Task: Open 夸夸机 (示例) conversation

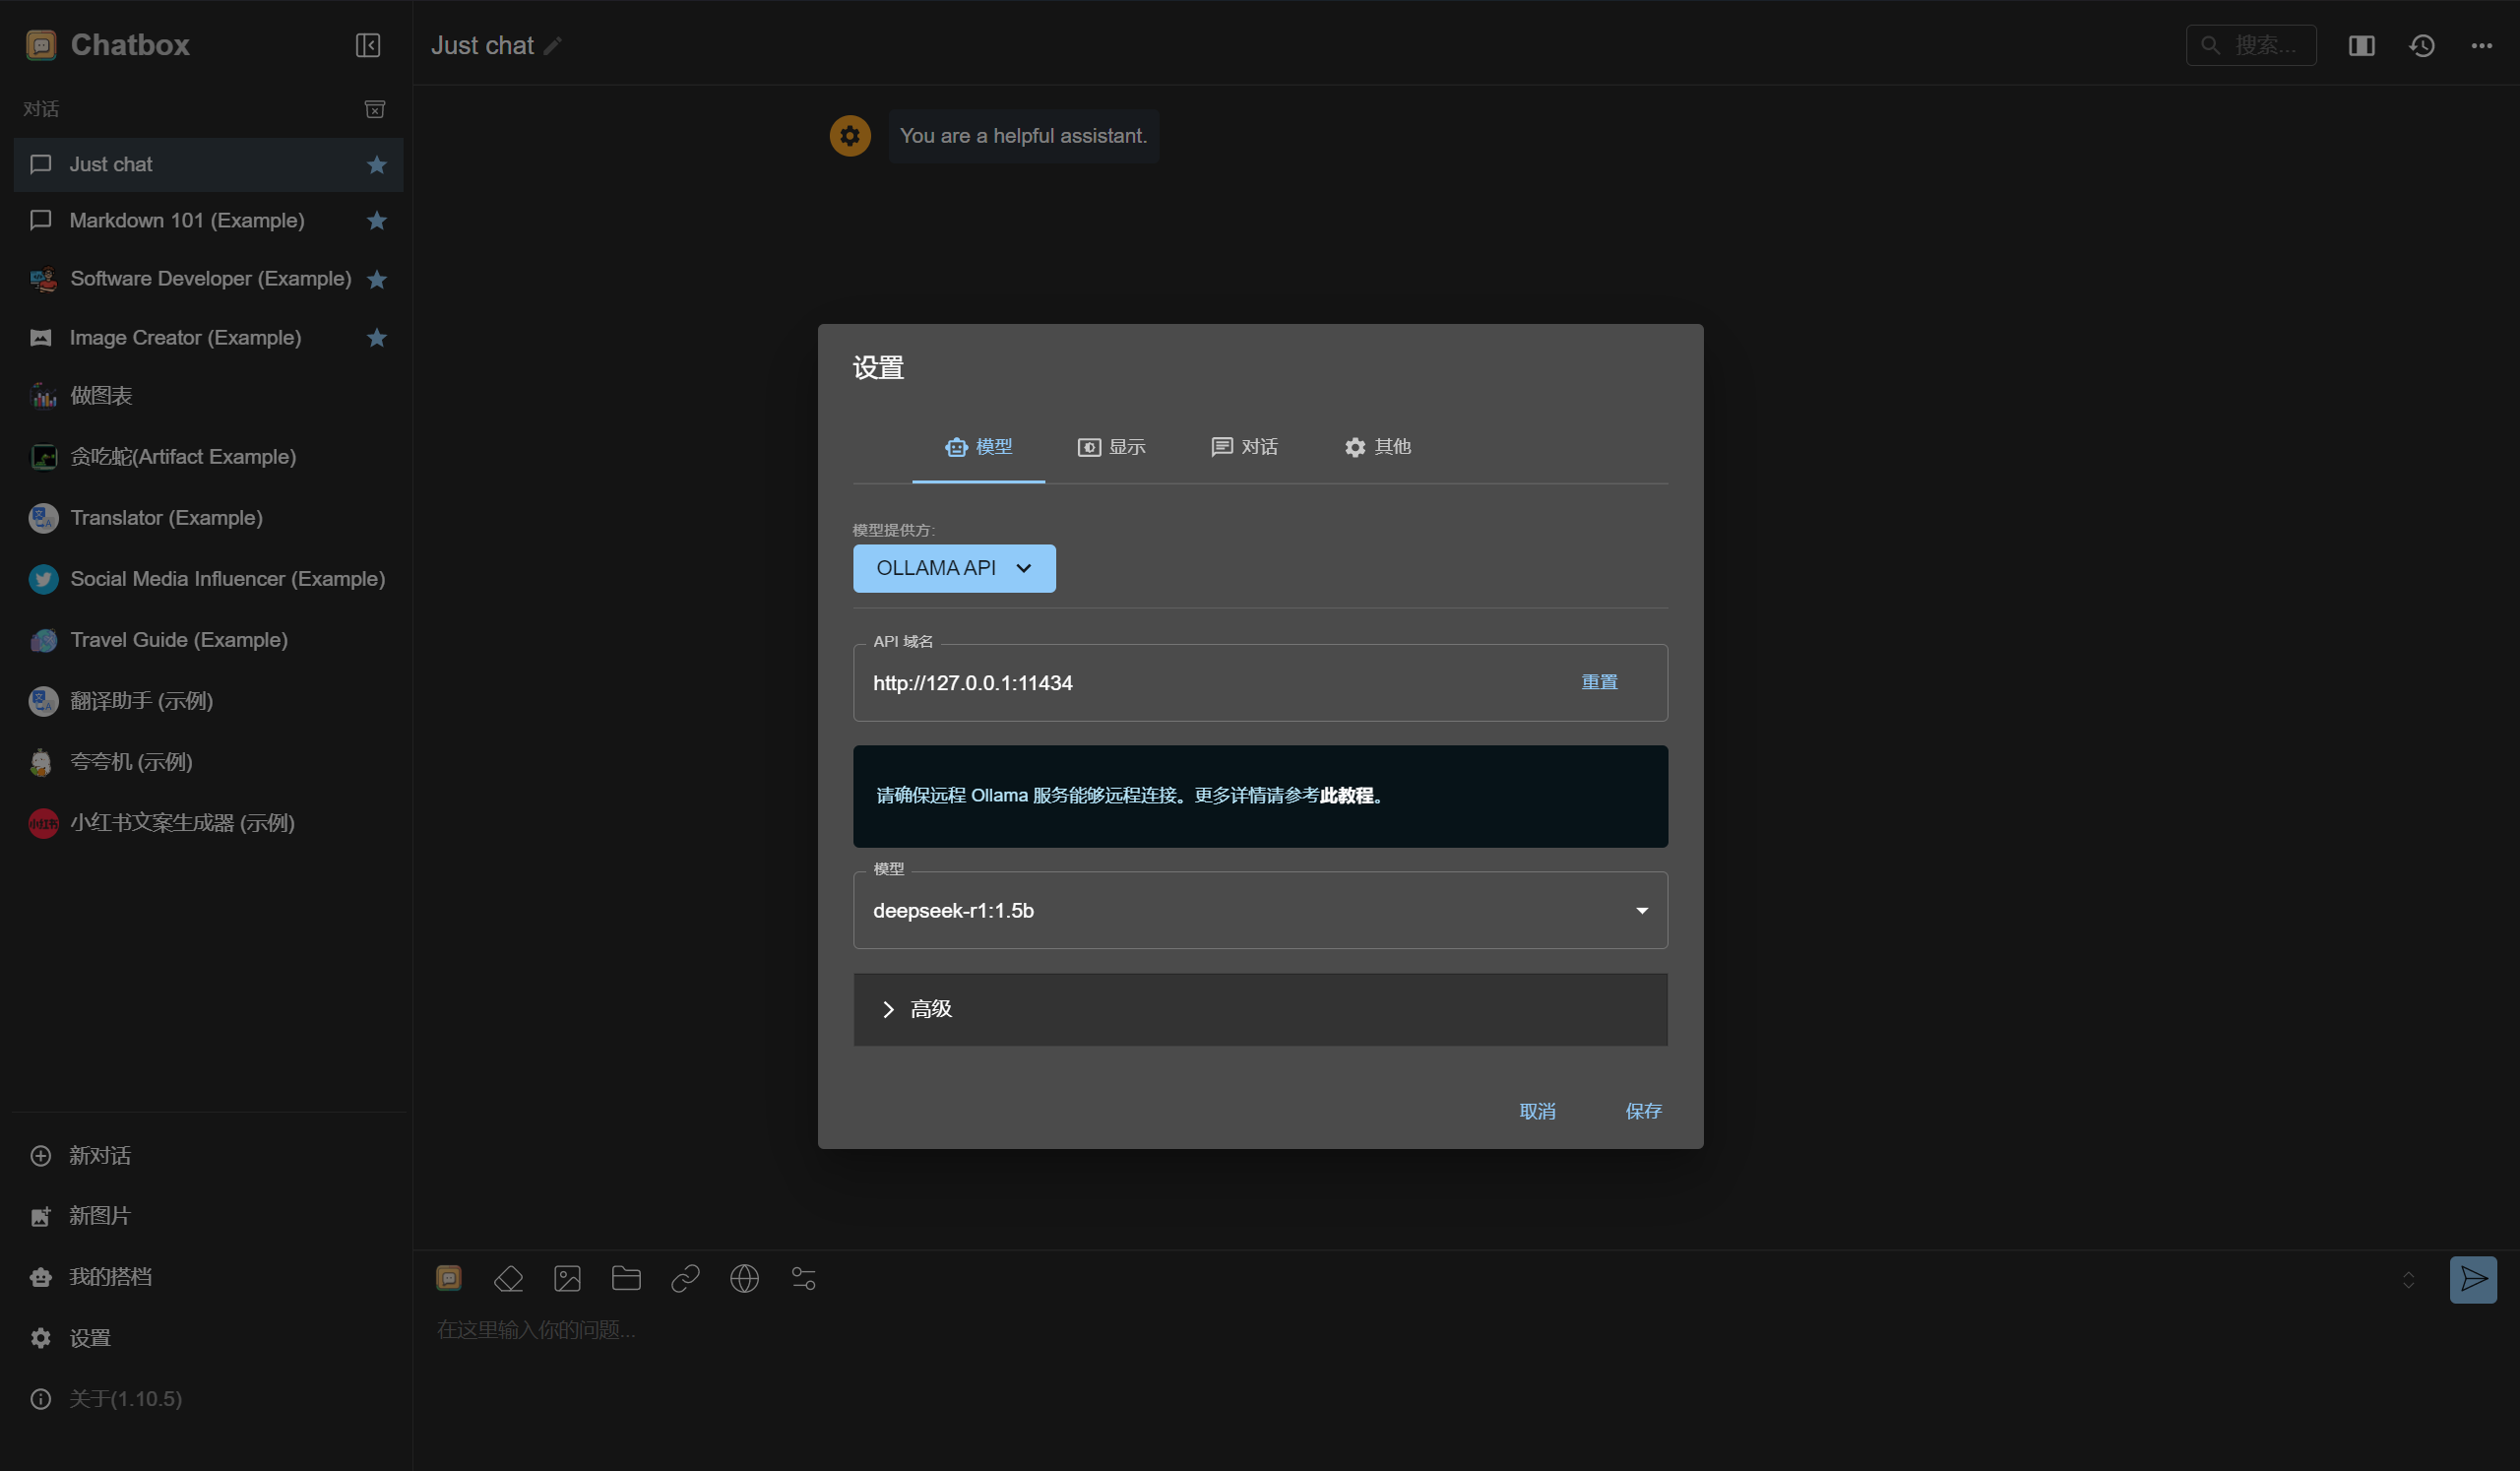Action: (208, 762)
